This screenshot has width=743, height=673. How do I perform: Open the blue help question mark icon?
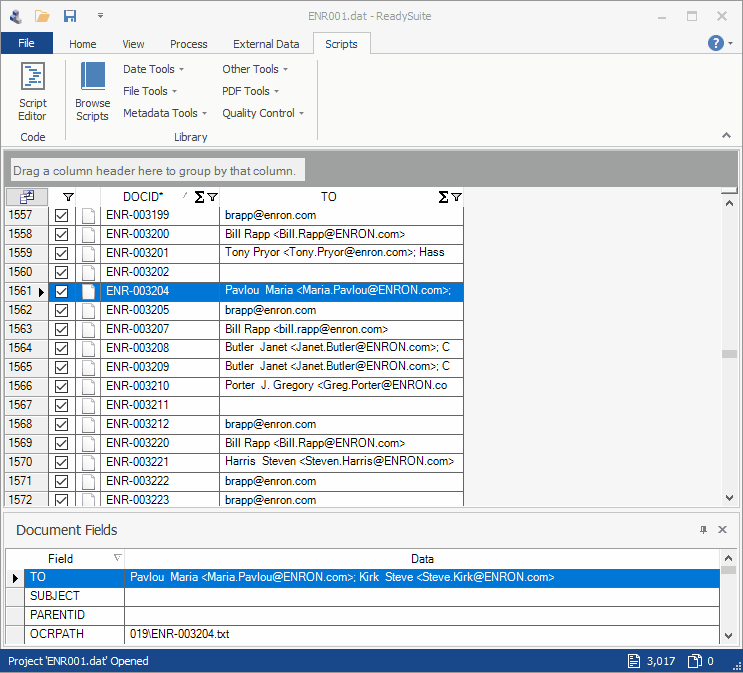coord(716,43)
